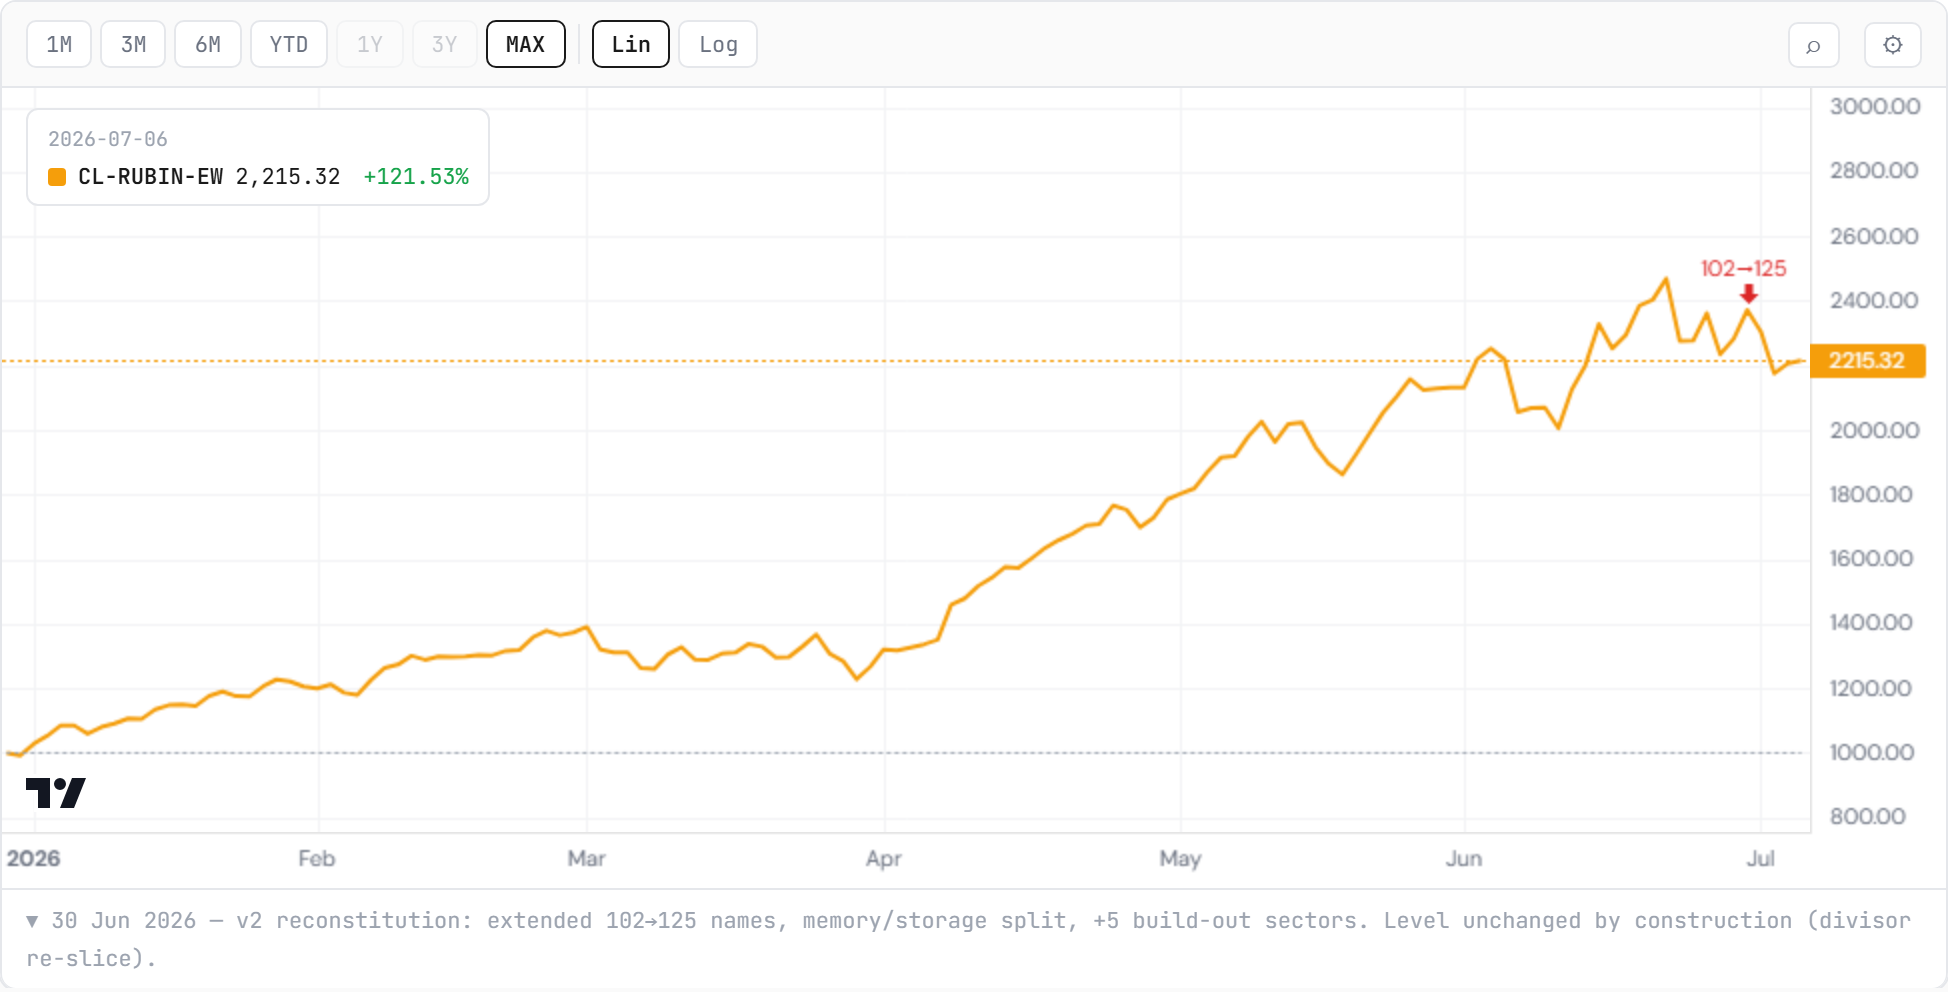Switch to Log scale
1948x992 pixels.
pos(718,45)
